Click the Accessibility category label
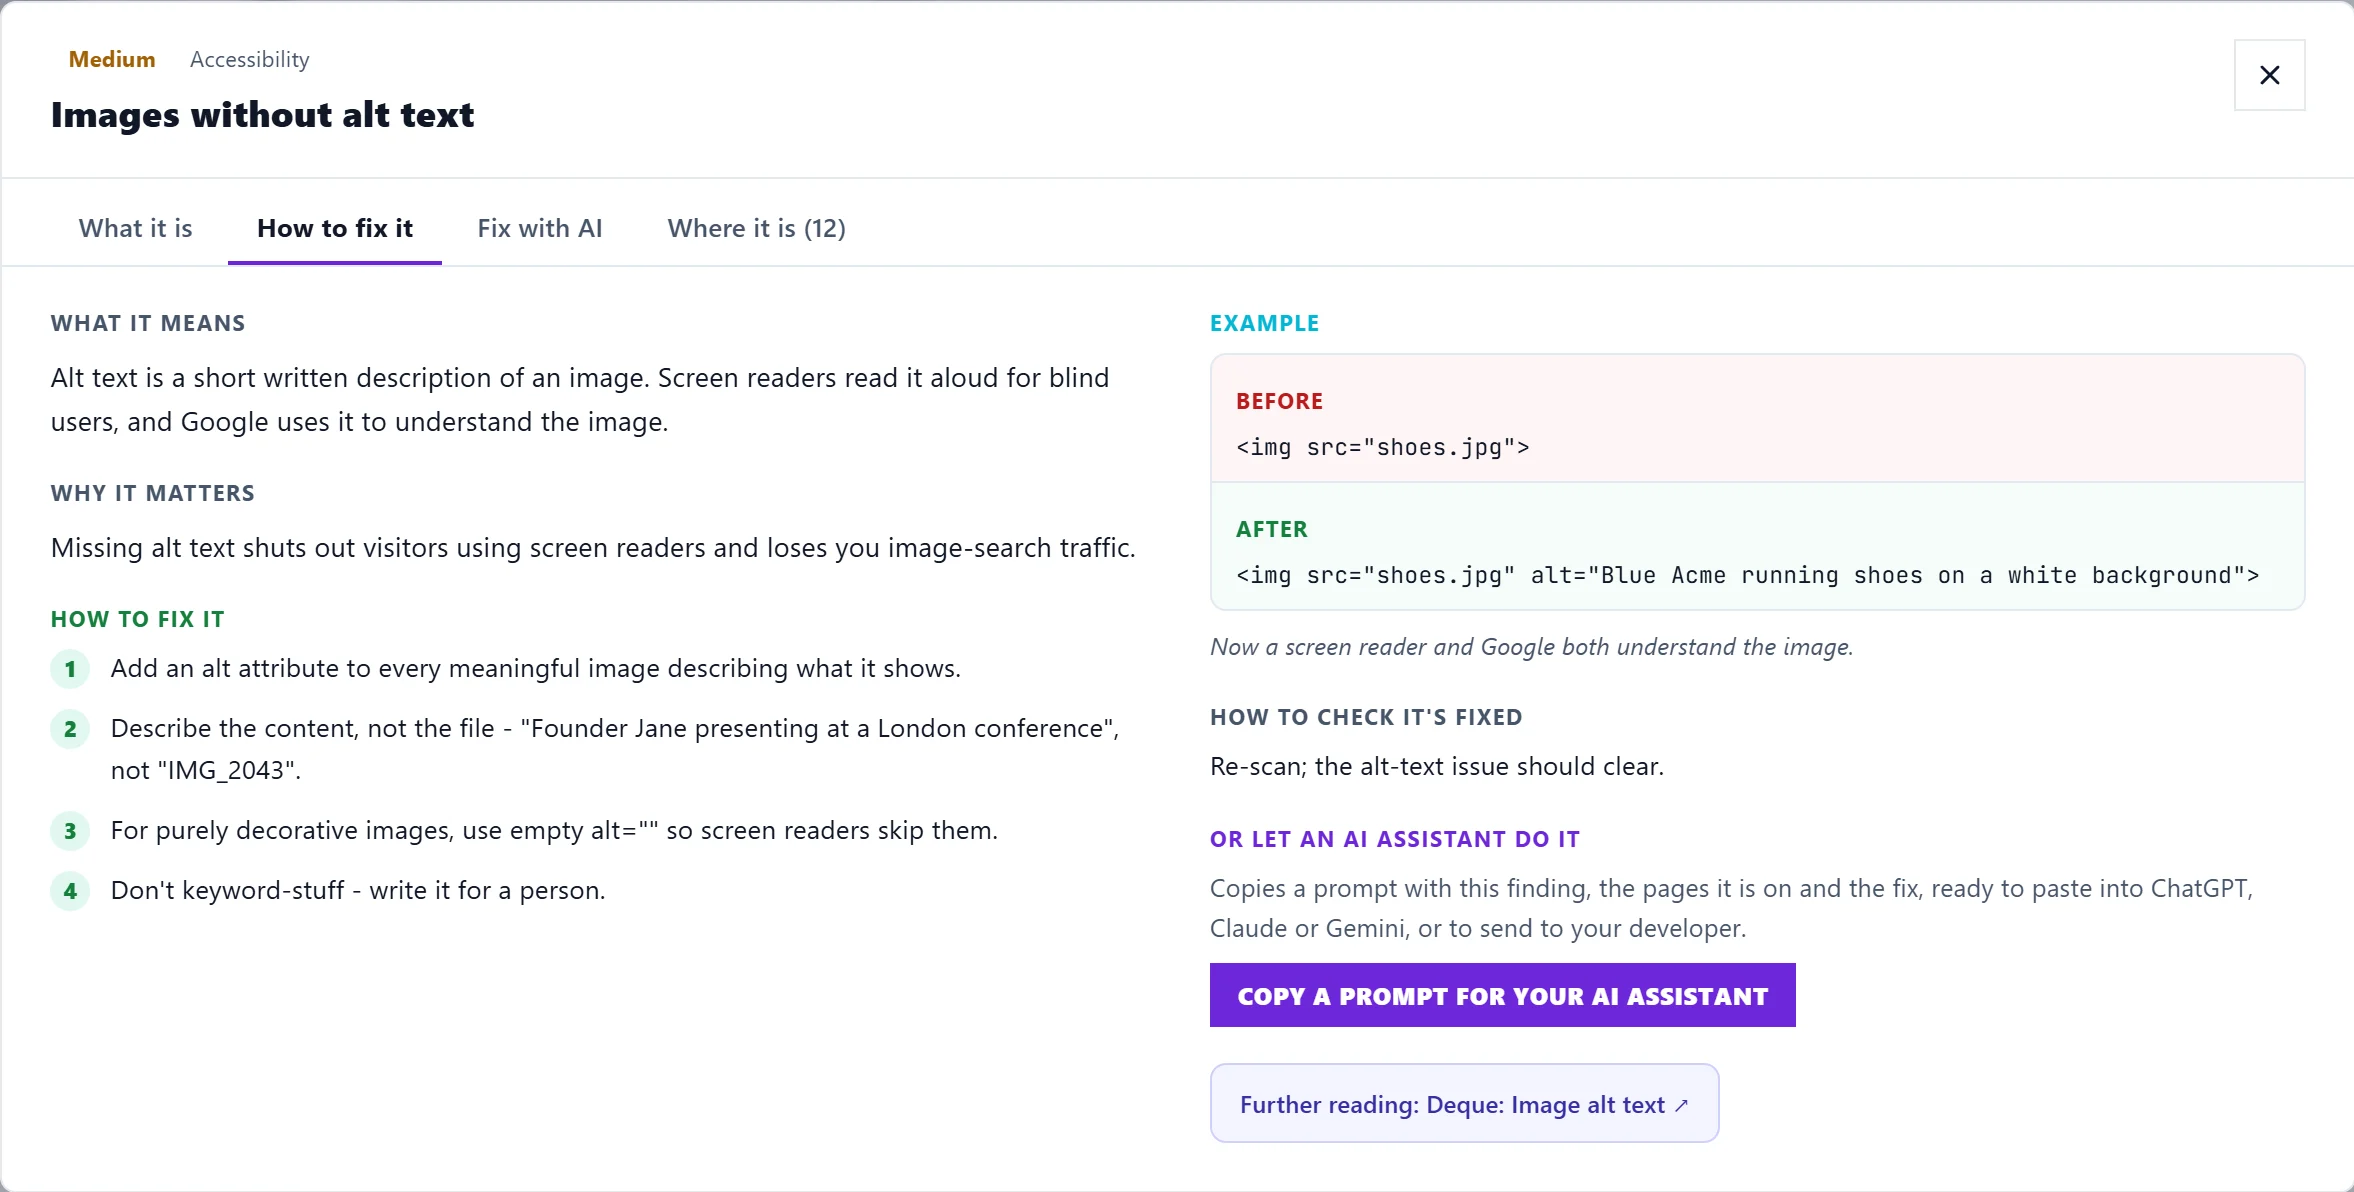The width and height of the screenshot is (2354, 1192). [250, 59]
